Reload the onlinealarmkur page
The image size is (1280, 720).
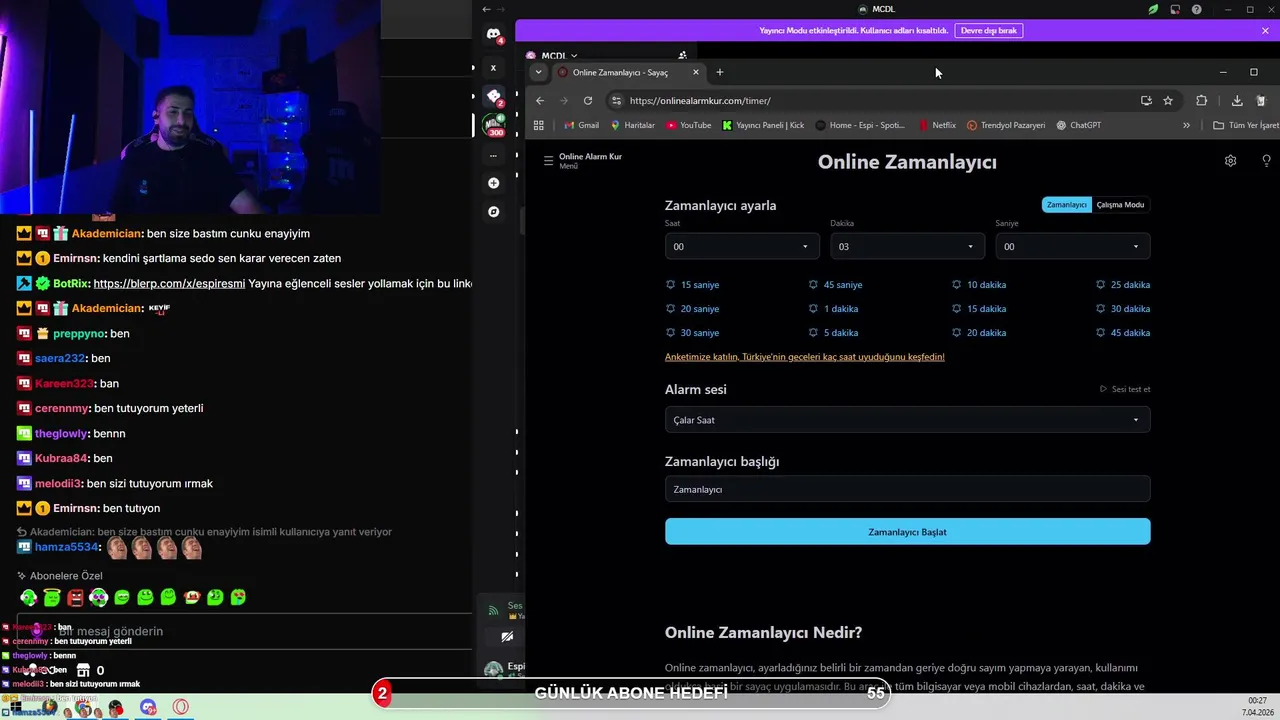(588, 100)
